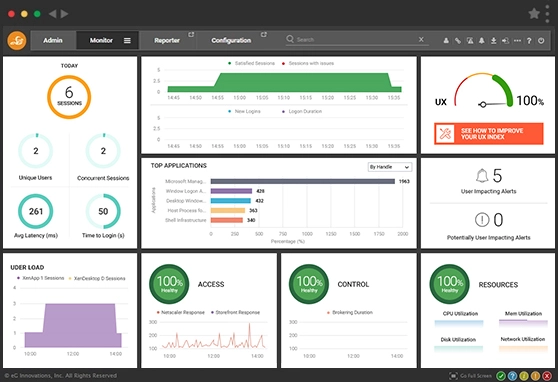Click the green checkmark status icon
Viewport: 558px width, 382px height.
(501, 376)
